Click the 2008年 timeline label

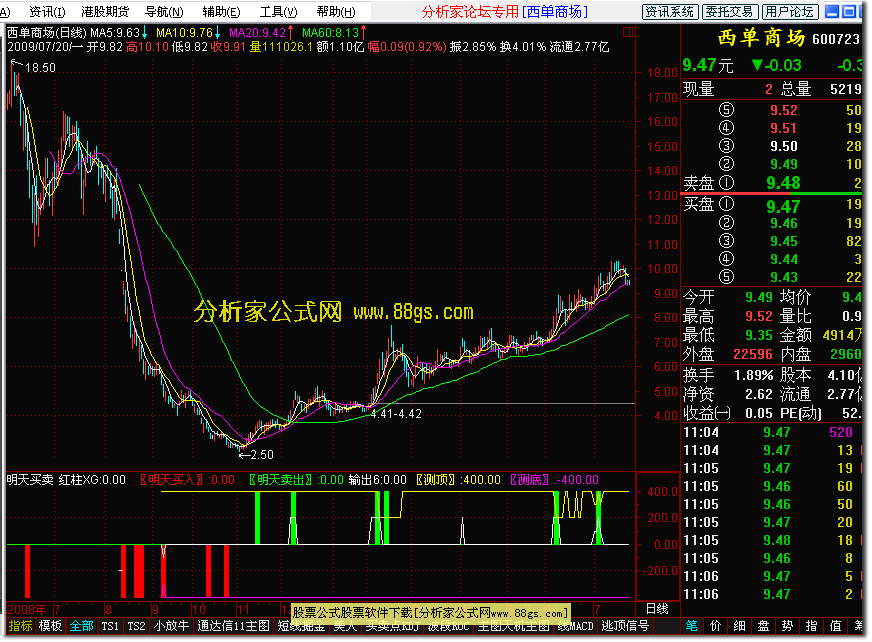(27, 609)
